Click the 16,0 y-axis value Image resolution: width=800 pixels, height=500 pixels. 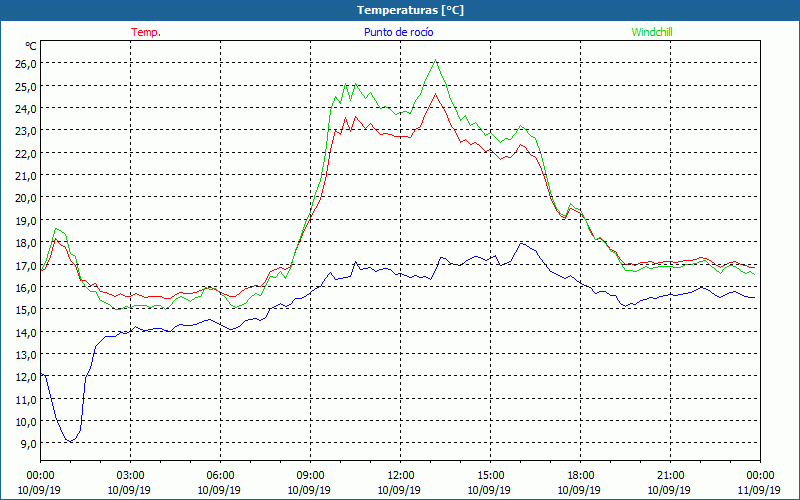(x=27, y=287)
